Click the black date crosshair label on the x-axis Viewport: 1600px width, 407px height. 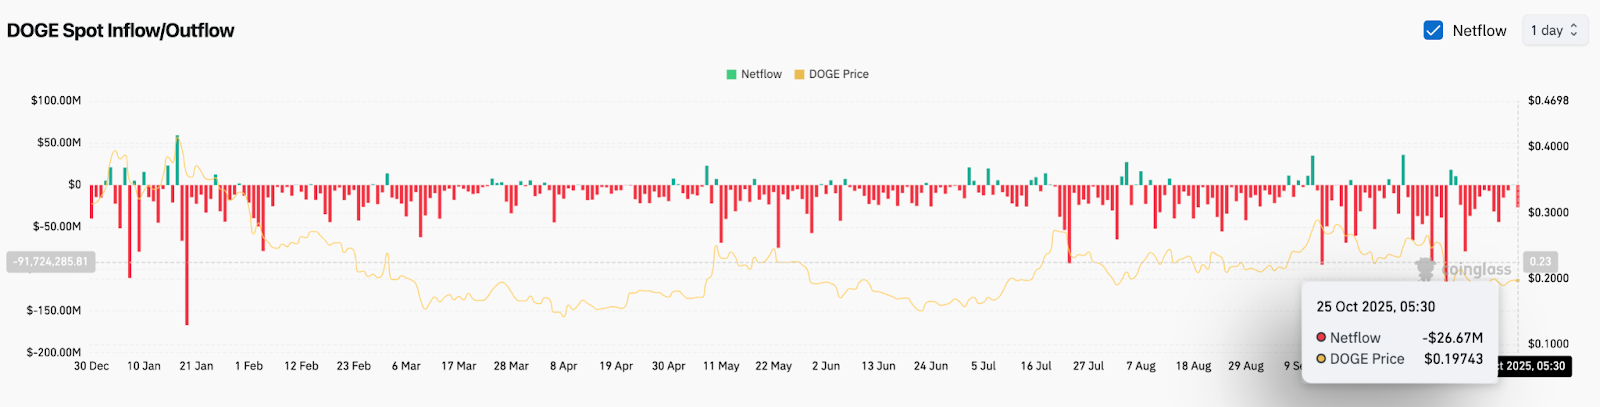(x=1534, y=366)
